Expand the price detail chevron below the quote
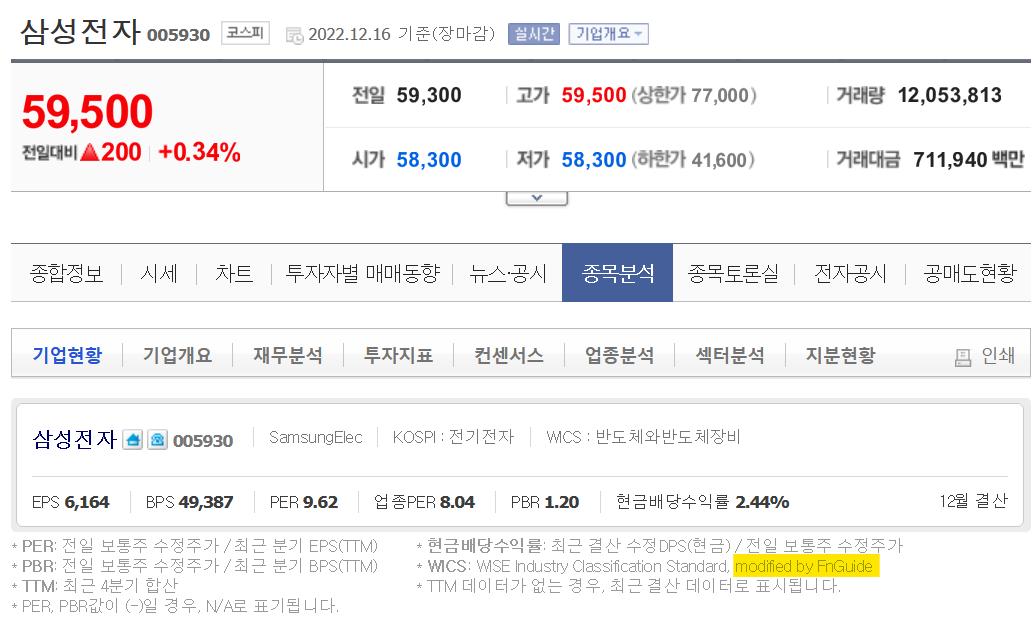 [537, 198]
